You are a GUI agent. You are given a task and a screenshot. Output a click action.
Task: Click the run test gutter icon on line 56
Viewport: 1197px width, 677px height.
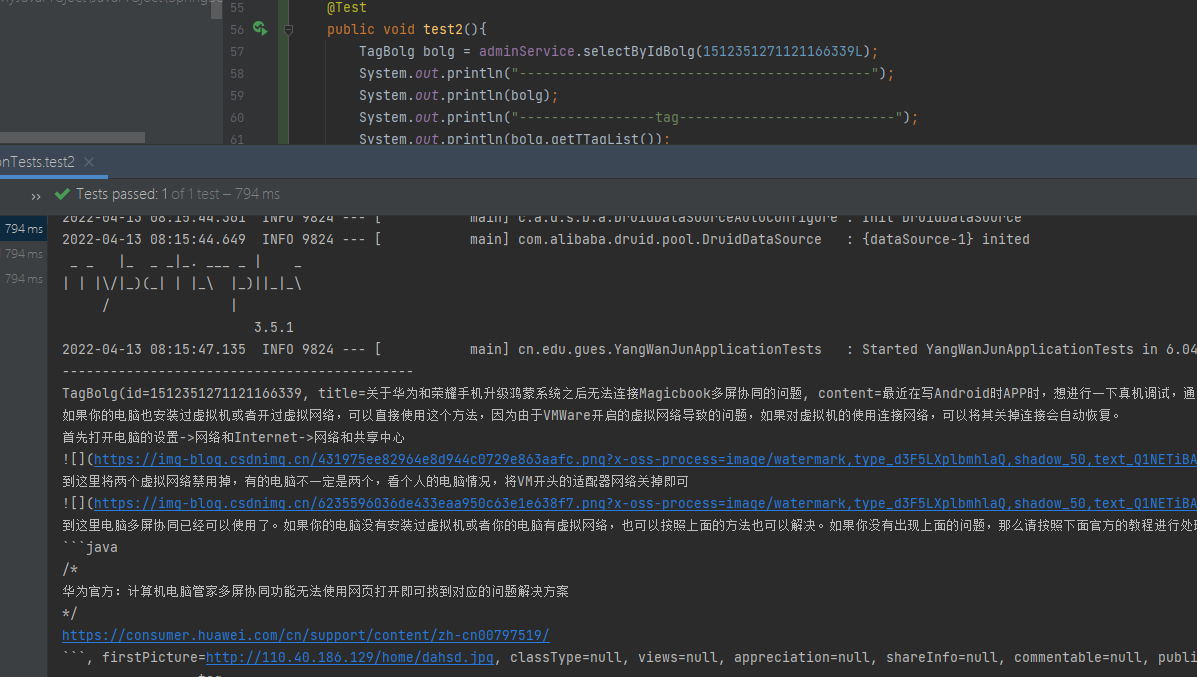coord(260,29)
